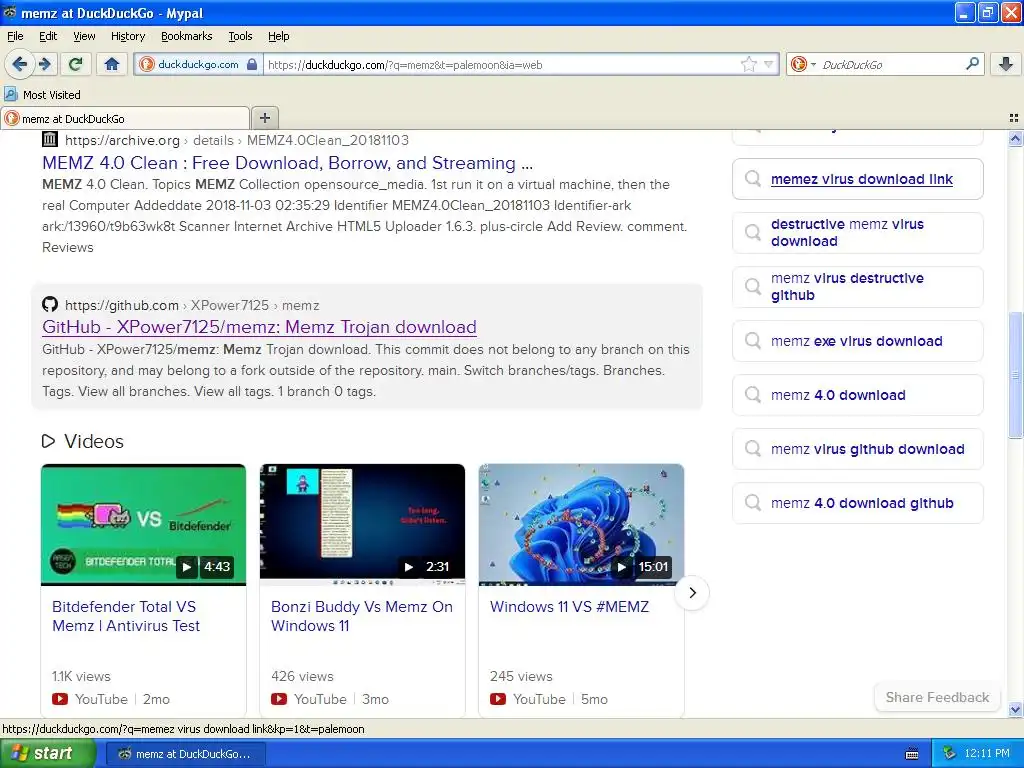Image resolution: width=1024 pixels, height=768 pixels.
Task: Click the vertical scrollbar thumb
Action: coord(1015,376)
